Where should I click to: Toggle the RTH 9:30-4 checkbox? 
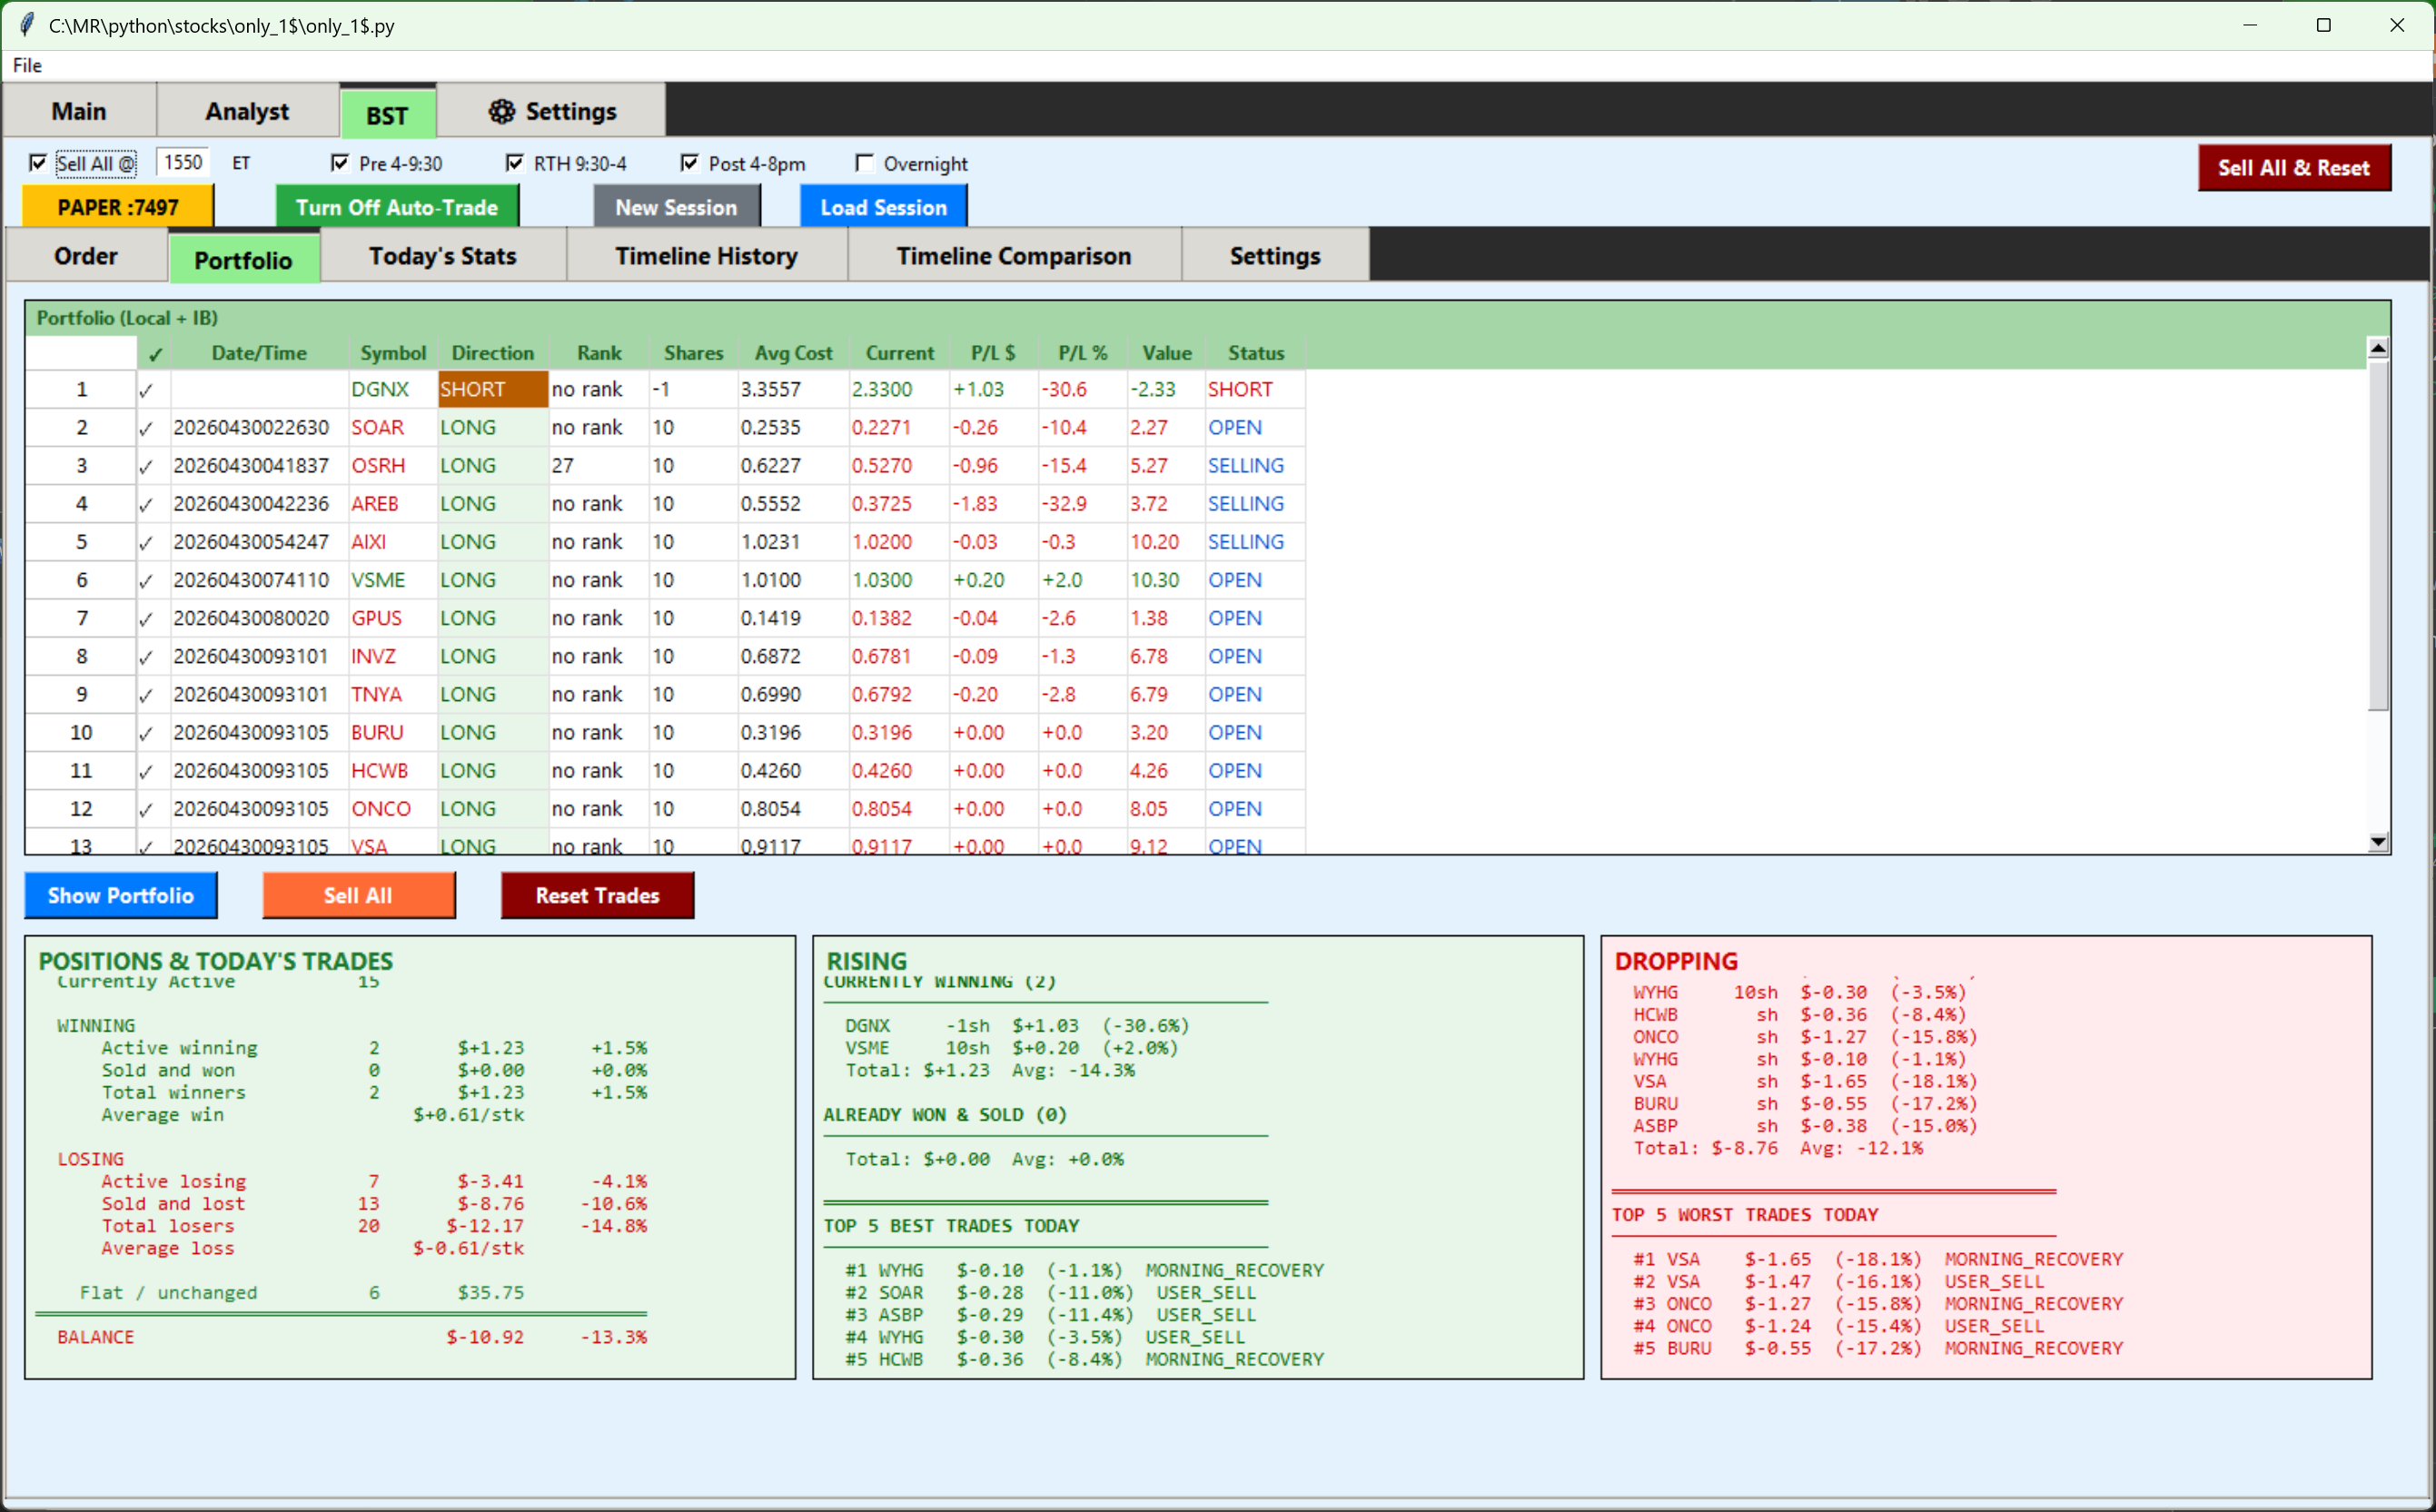515,163
